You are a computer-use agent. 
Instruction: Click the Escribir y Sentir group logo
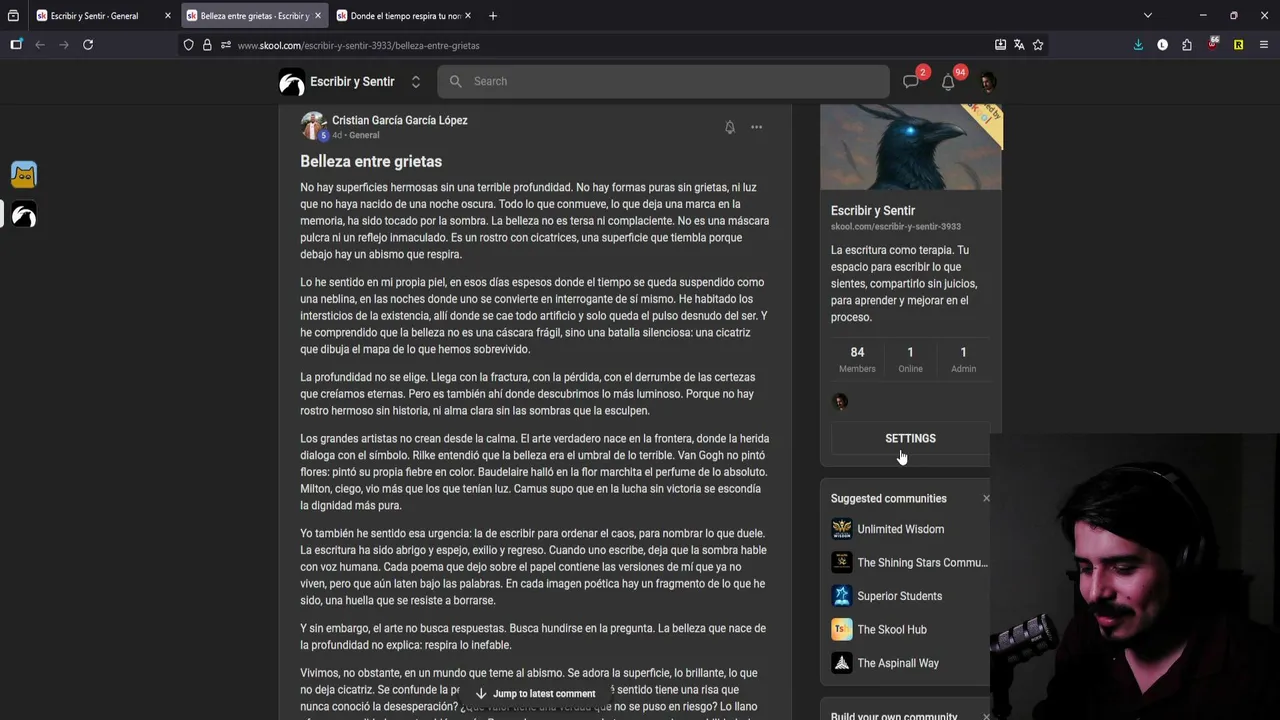(x=291, y=82)
